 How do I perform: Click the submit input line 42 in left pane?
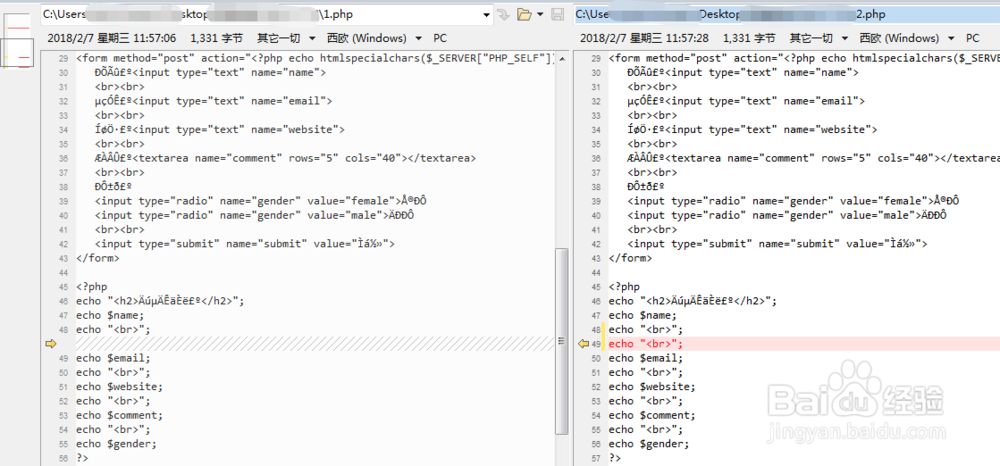pyautogui.click(x=246, y=244)
